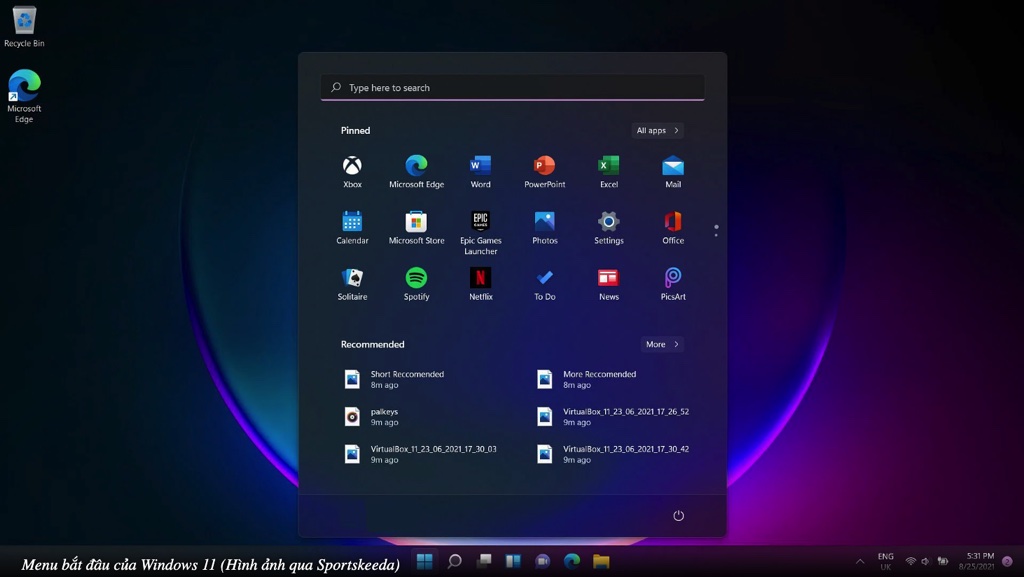Open the clock and date panel
1024x577 pixels.
point(979,561)
